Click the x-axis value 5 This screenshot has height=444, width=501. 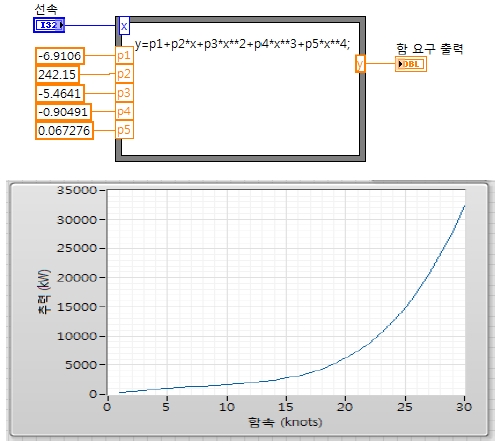click(167, 407)
